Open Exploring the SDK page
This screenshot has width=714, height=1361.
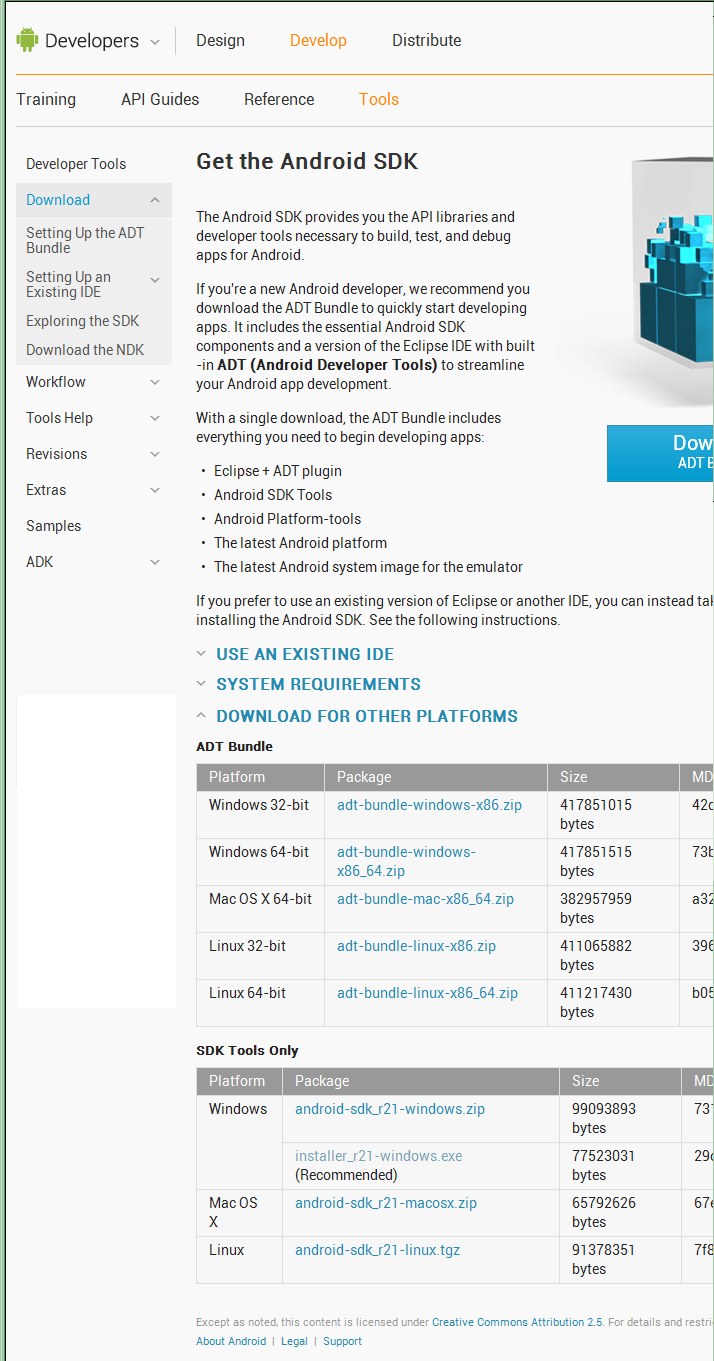pos(83,321)
